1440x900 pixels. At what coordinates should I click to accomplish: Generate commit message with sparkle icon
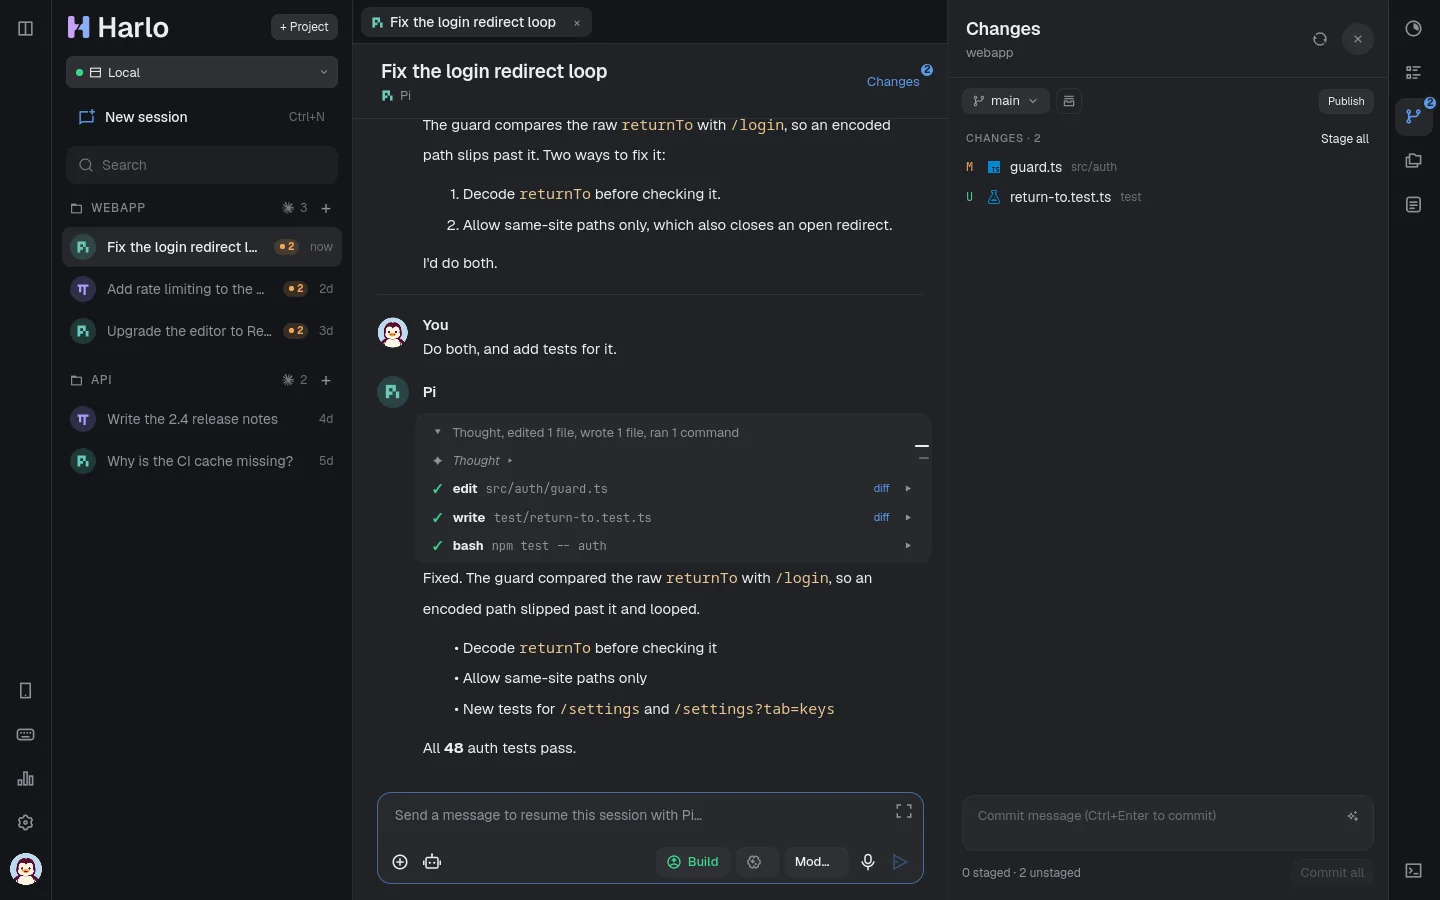(1354, 816)
